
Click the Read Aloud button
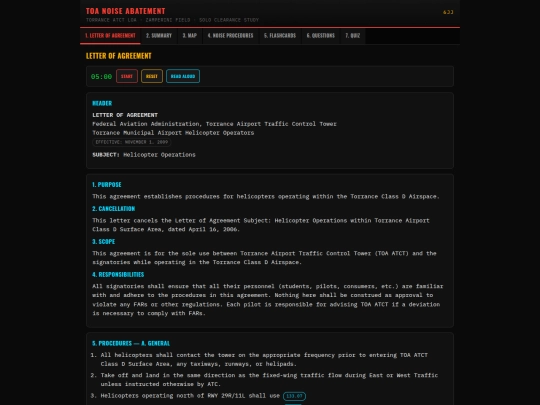click(183, 76)
